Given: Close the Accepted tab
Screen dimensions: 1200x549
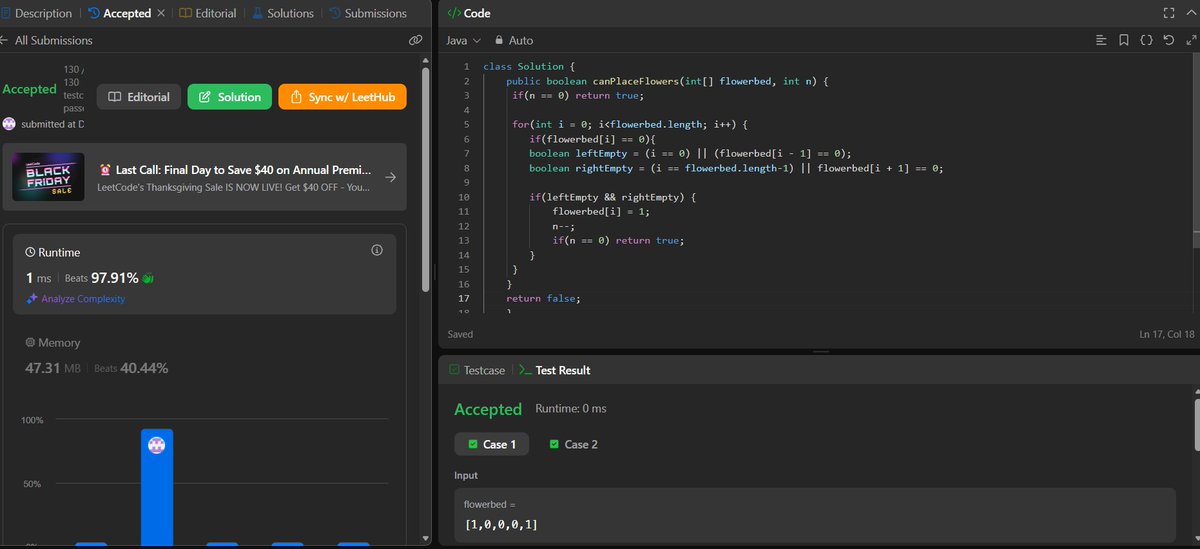Looking at the screenshot, I should click(x=161, y=13).
